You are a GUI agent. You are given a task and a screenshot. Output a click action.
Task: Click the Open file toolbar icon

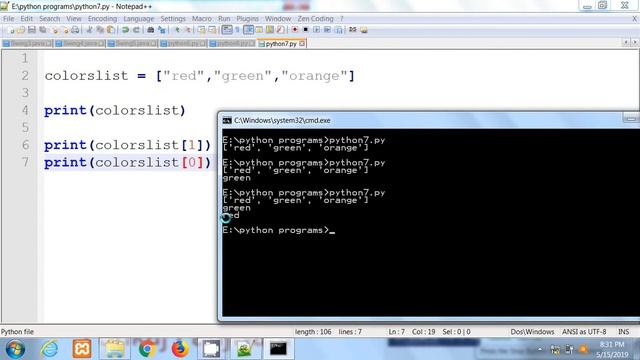(x=21, y=30)
